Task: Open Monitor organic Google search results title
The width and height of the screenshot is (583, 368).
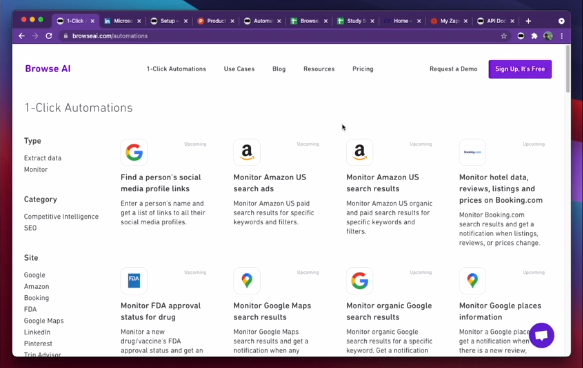Action: coord(389,311)
